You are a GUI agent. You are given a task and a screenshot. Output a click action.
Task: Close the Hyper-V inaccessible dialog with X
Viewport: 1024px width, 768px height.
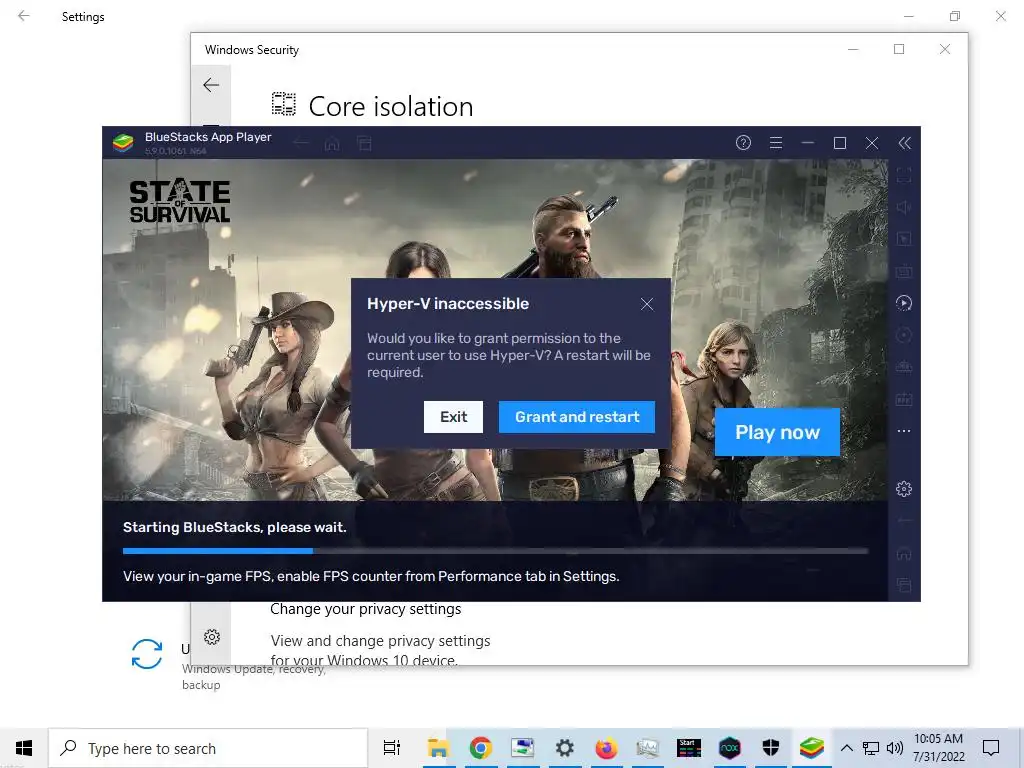647,304
